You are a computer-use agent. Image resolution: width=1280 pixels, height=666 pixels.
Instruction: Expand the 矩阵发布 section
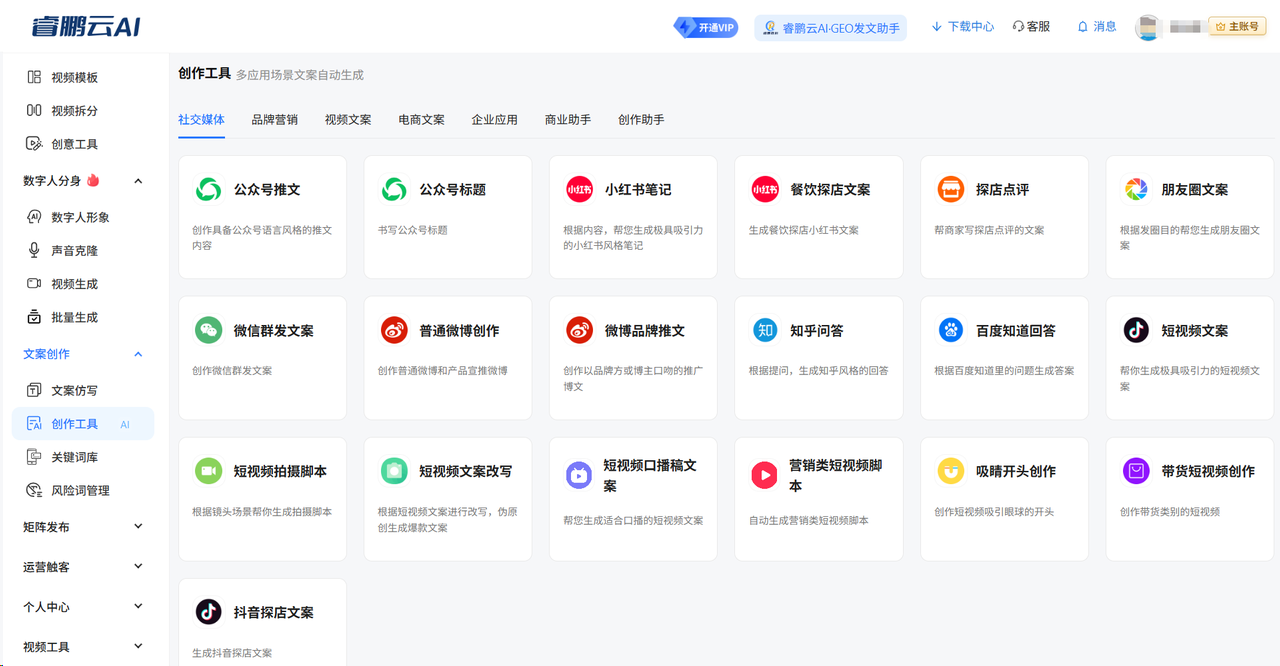[x=138, y=527]
